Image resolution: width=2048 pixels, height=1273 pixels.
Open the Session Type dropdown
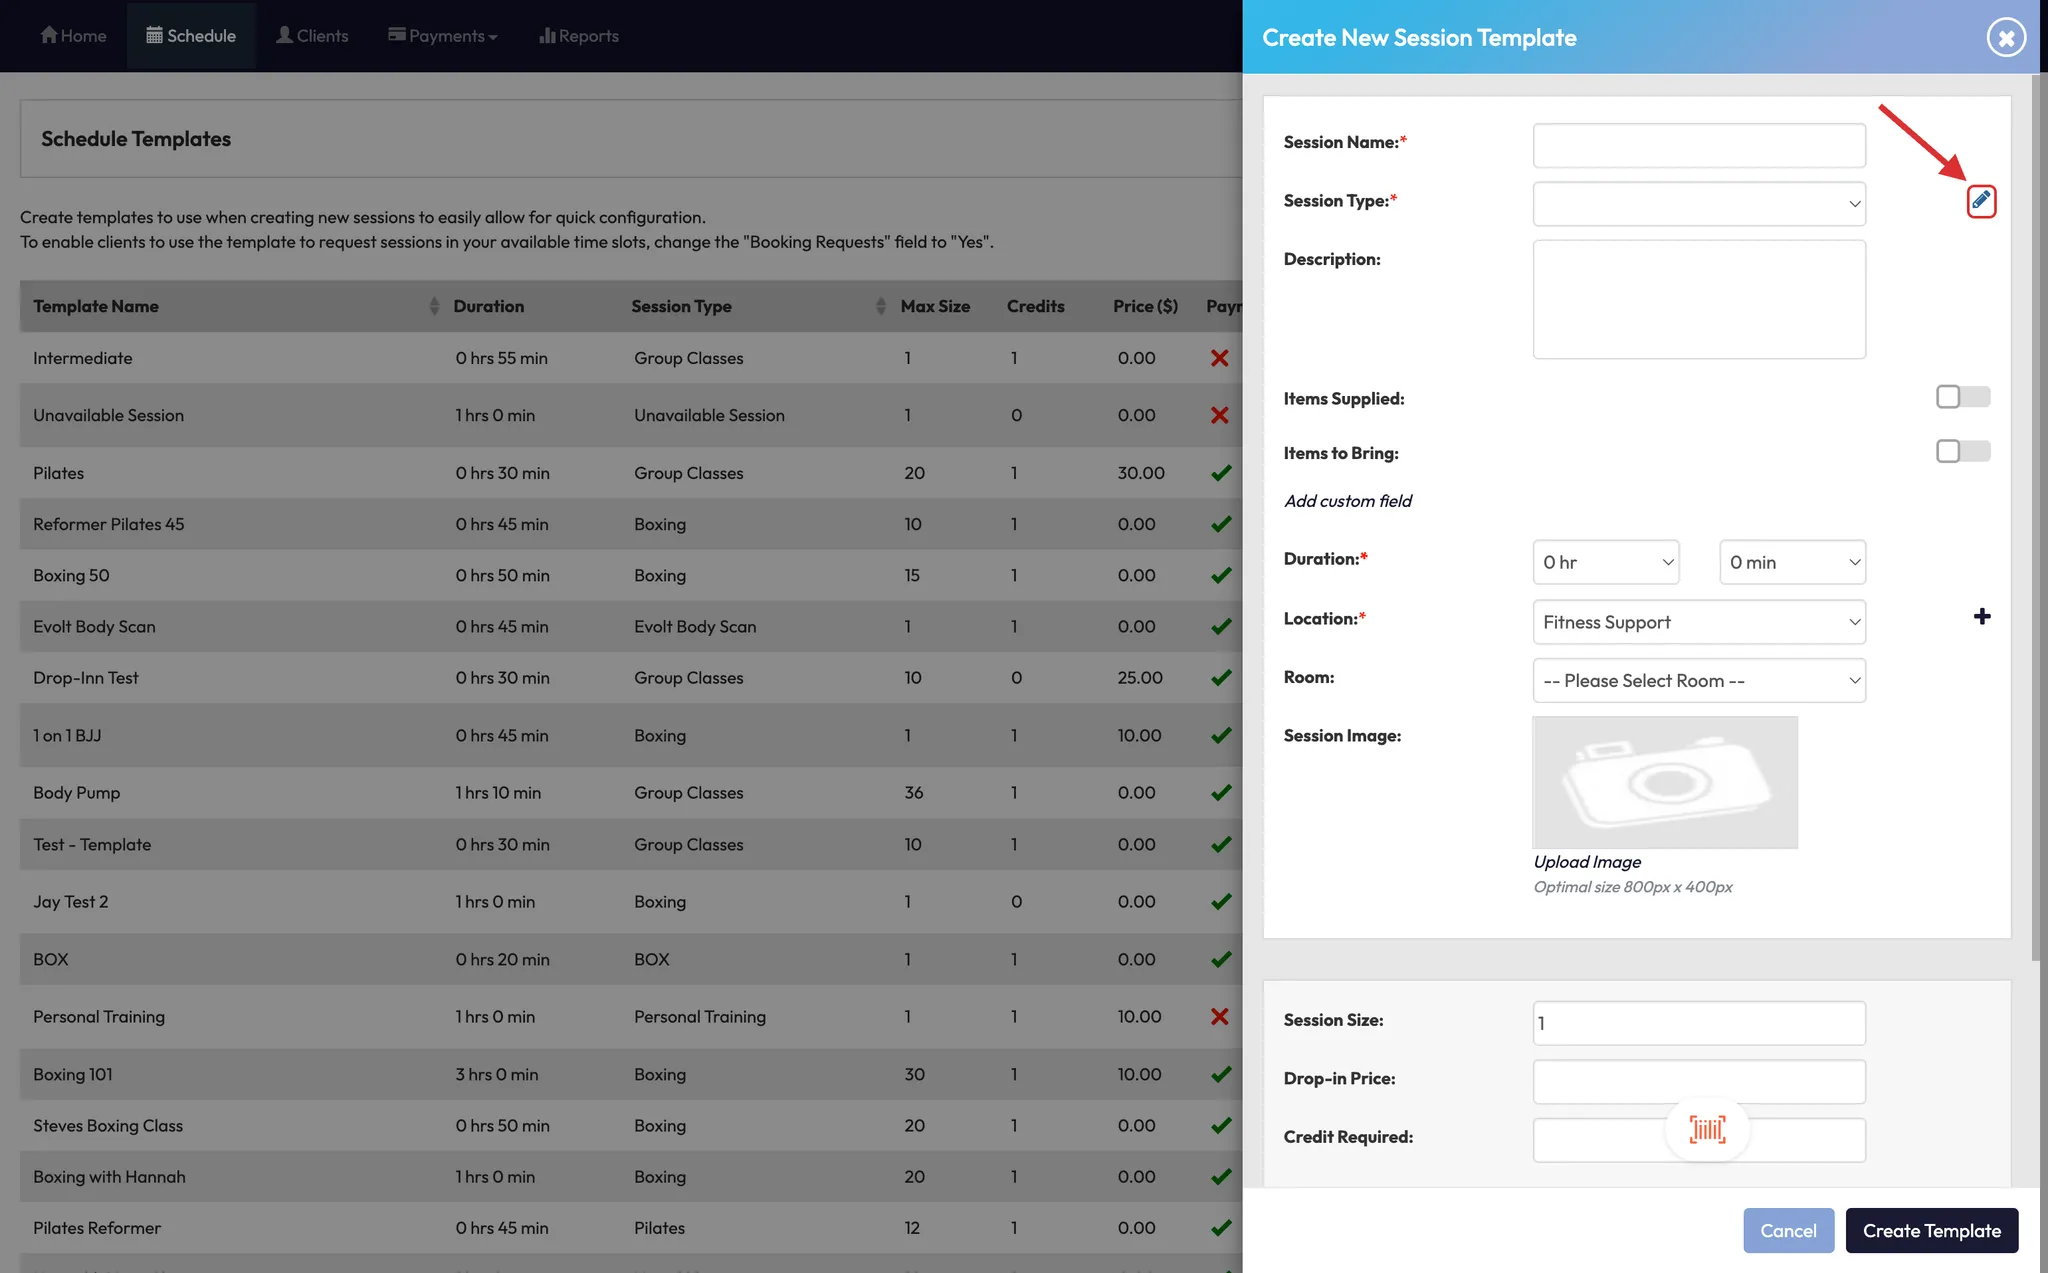coord(1698,204)
